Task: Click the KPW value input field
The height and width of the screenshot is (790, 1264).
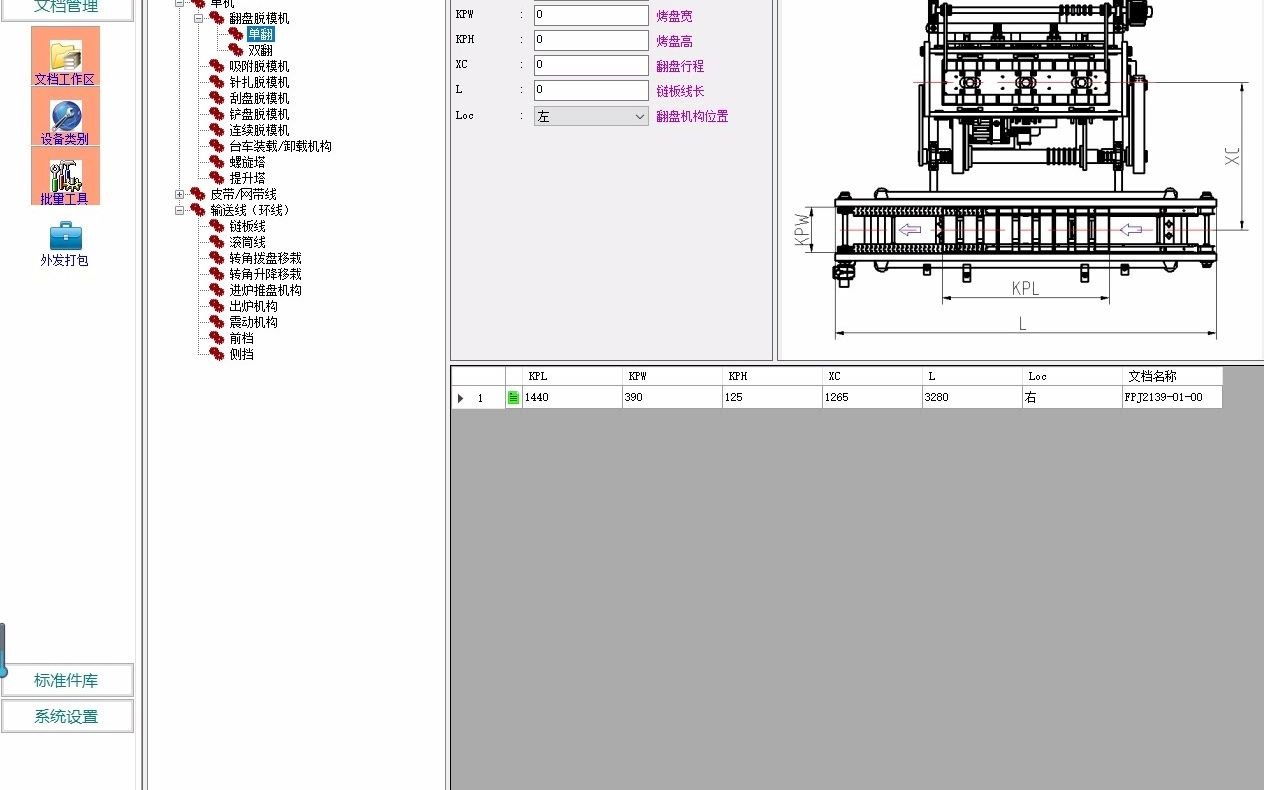Action: click(x=590, y=14)
